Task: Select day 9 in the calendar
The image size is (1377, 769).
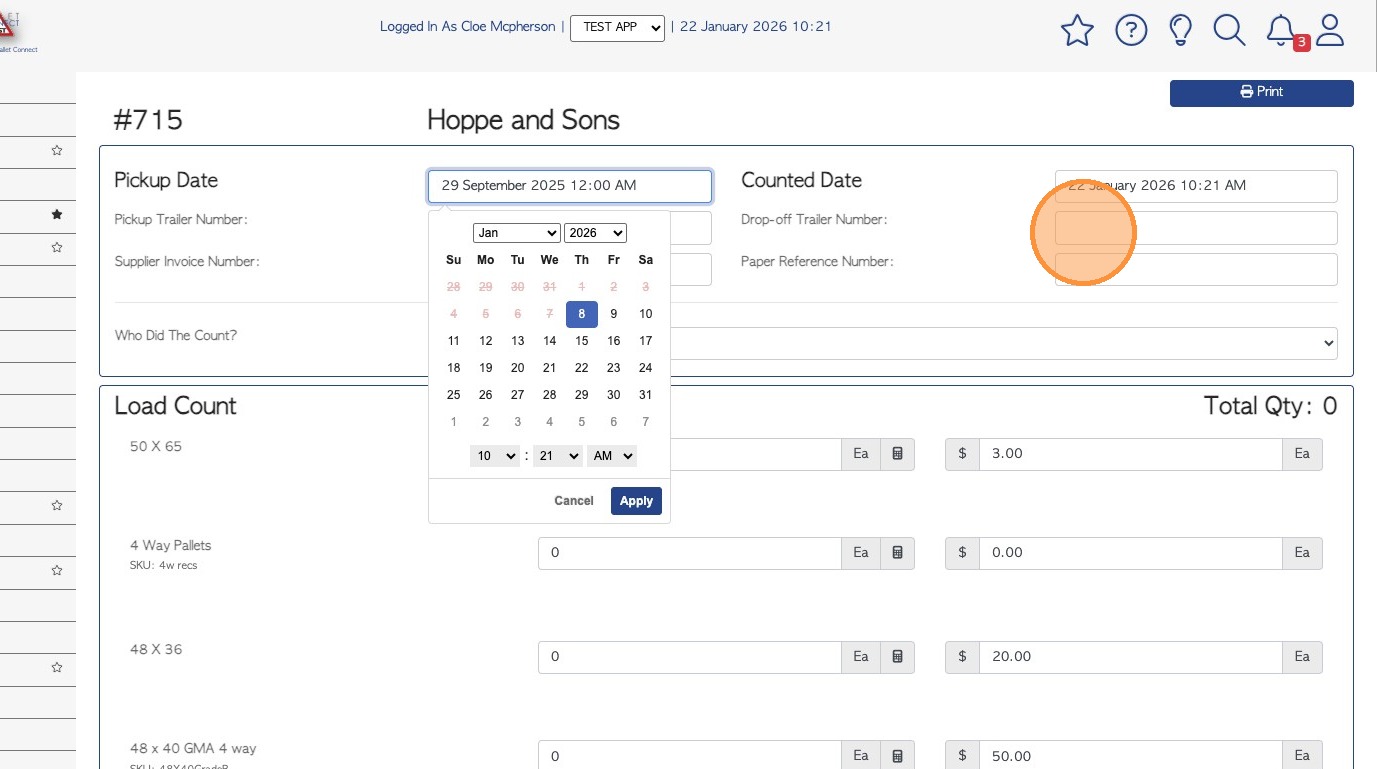Action: pos(614,314)
